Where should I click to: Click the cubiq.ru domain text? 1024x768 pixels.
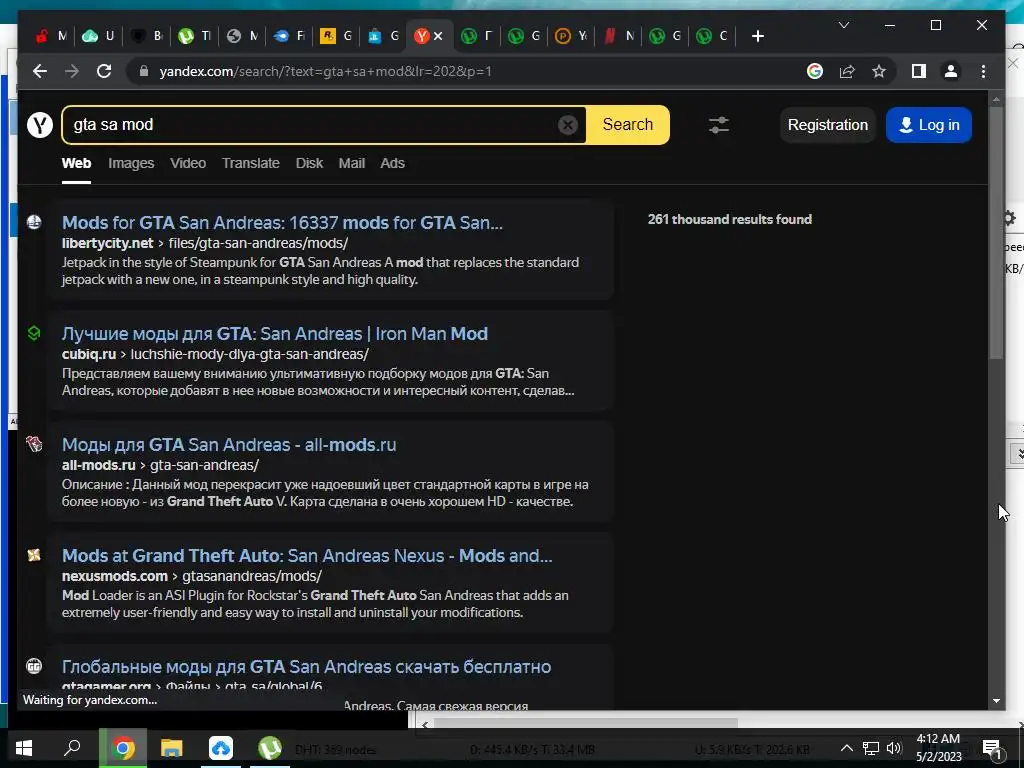click(x=89, y=354)
